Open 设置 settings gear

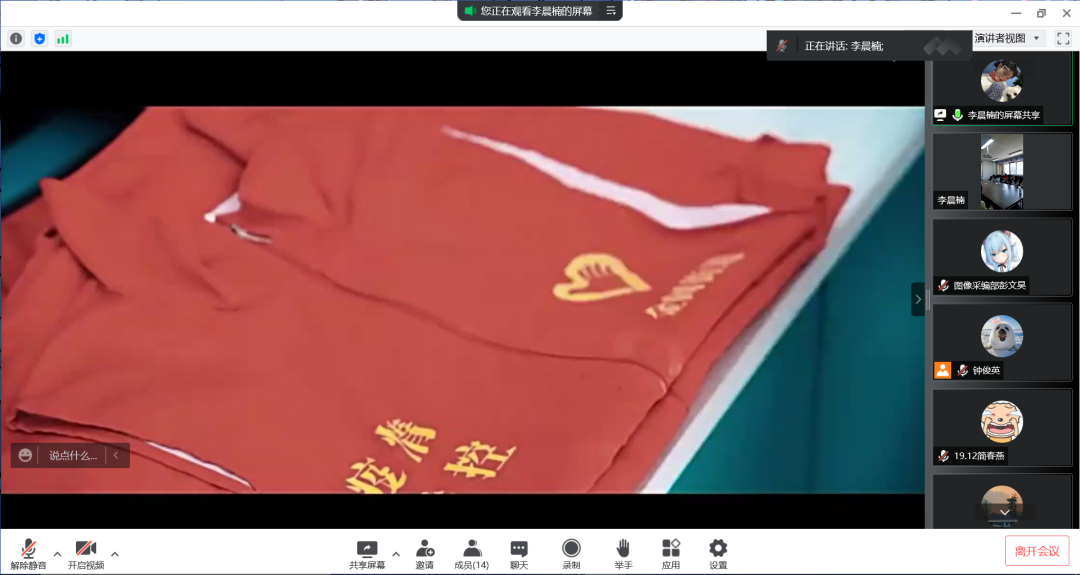tap(718, 548)
